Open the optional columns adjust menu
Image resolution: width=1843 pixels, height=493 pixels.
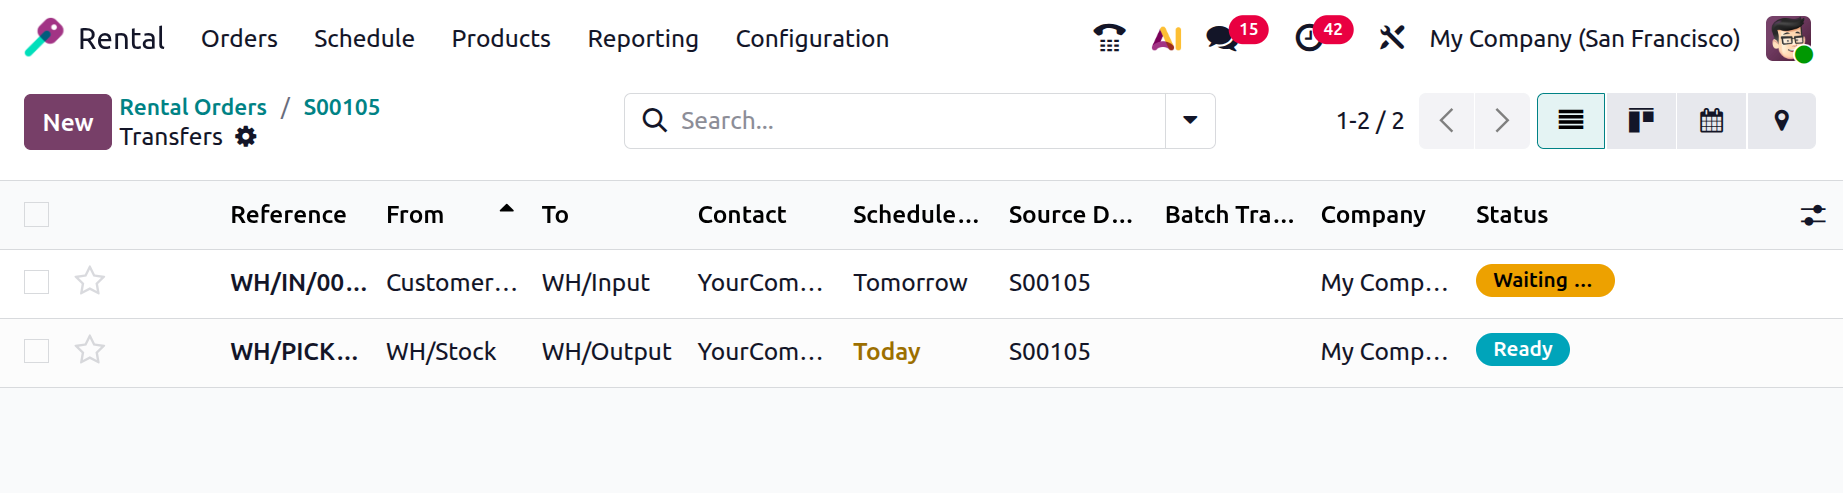point(1812,215)
